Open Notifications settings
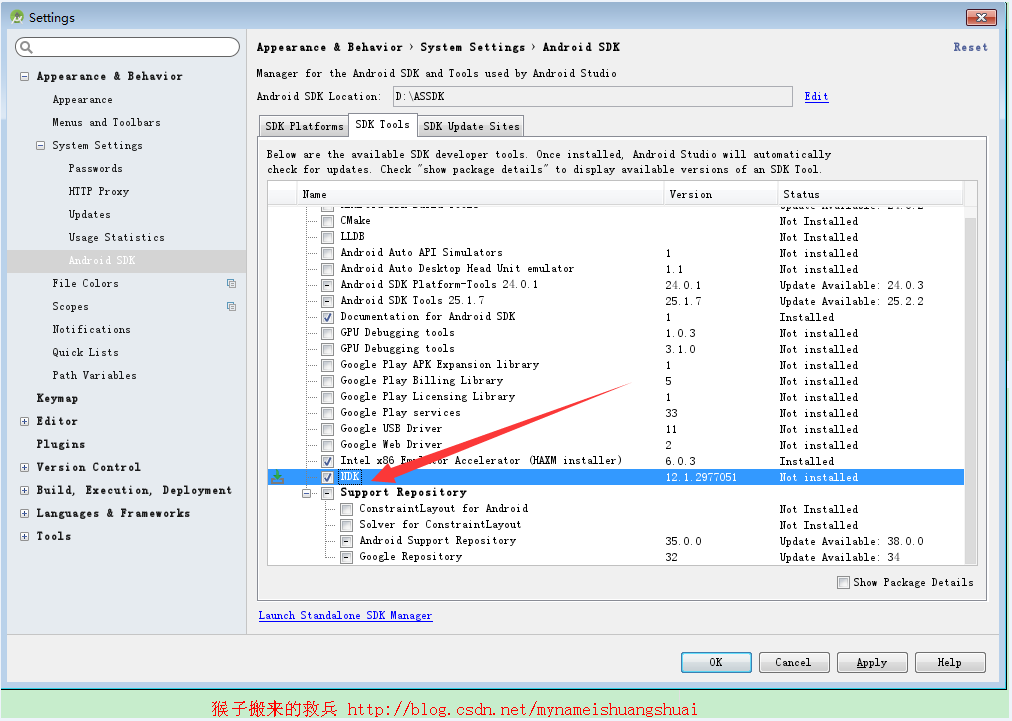This screenshot has height=721, width=1012. [92, 329]
